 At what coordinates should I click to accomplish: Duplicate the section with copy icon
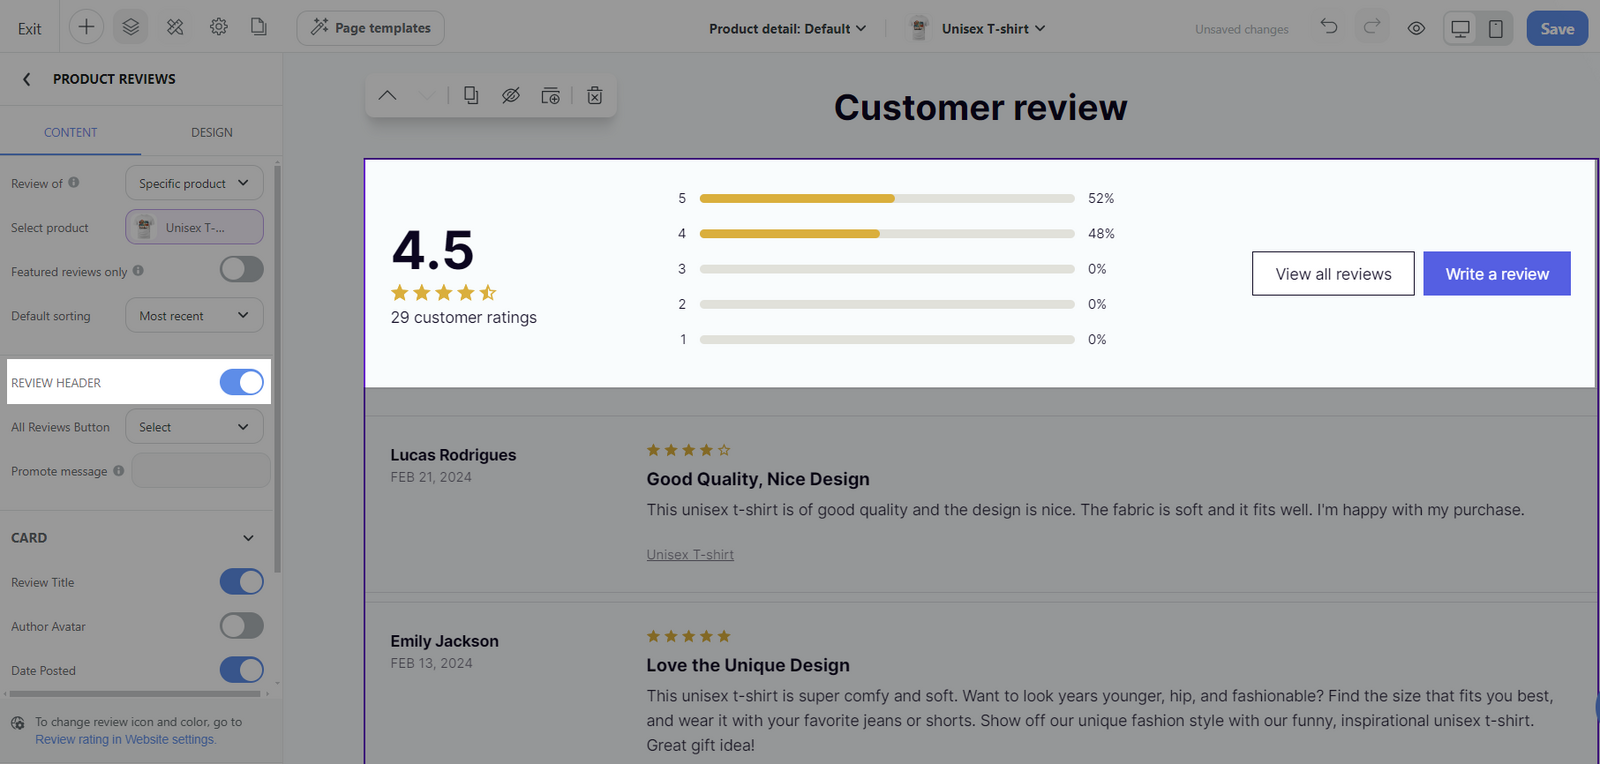[x=471, y=95]
